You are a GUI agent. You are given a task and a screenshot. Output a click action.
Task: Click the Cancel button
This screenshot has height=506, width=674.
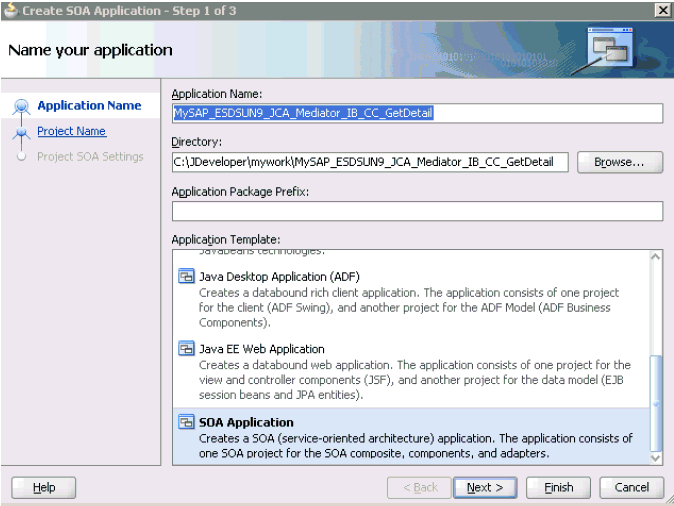tap(631, 488)
